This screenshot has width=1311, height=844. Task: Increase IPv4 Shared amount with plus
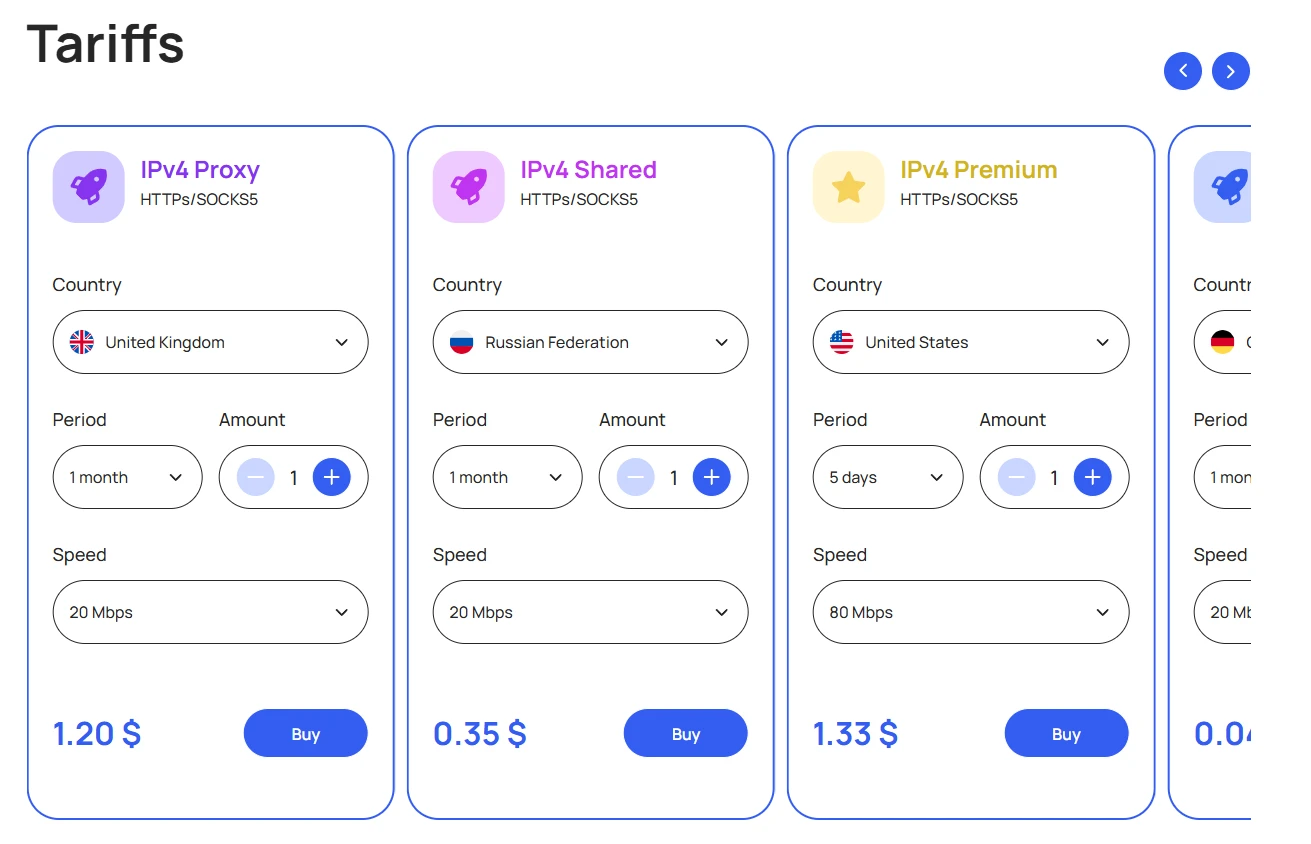point(712,477)
